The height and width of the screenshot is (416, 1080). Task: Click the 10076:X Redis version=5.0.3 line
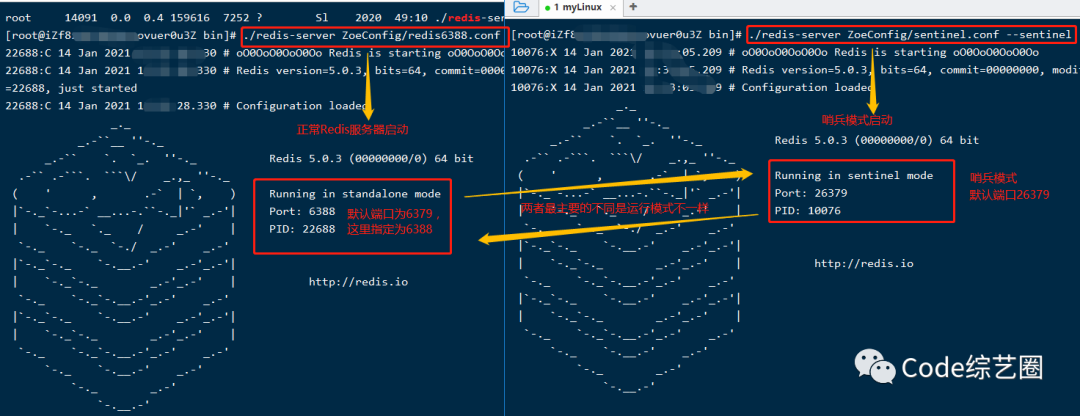(795, 70)
